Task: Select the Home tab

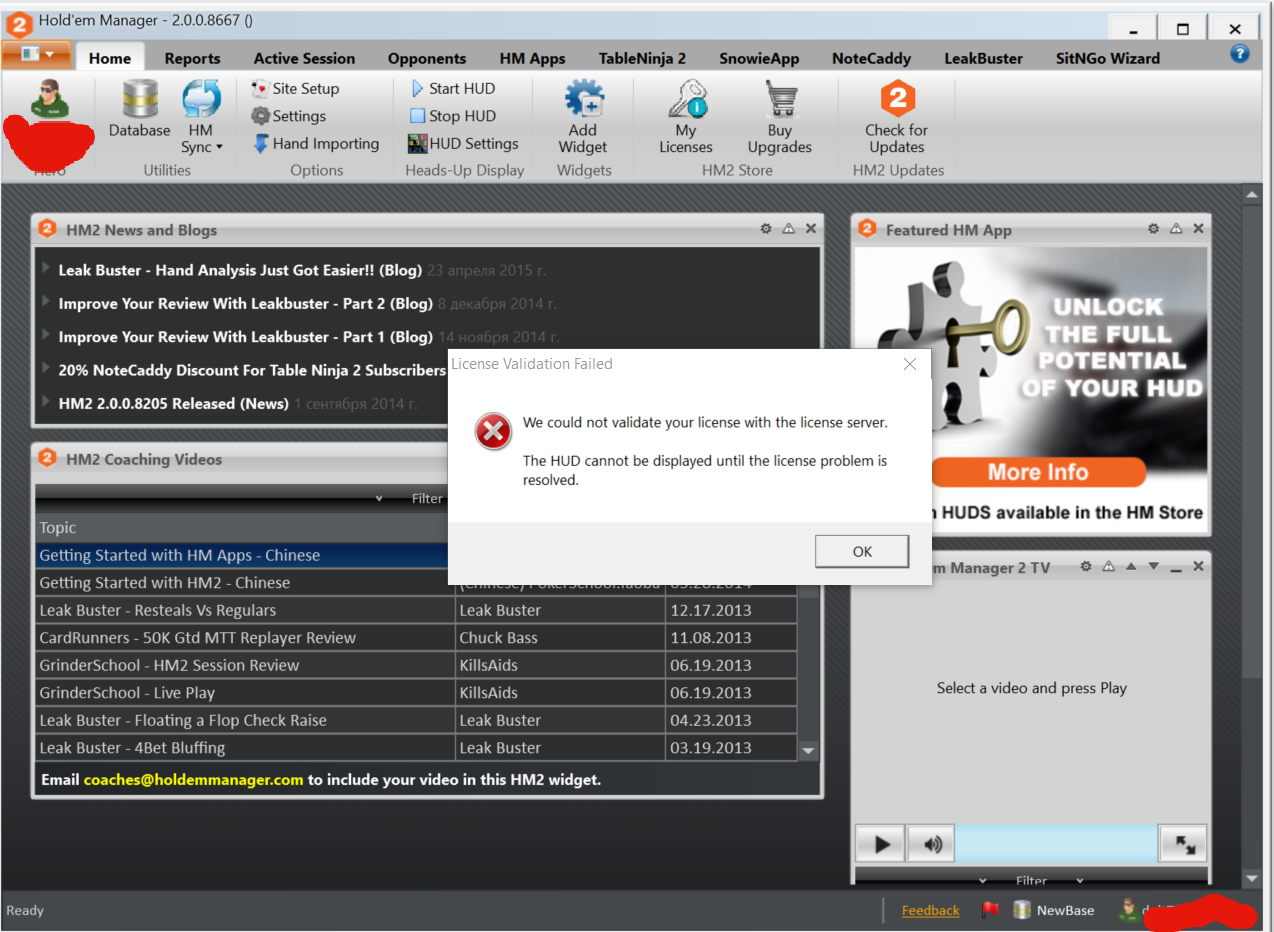Action: [110, 58]
